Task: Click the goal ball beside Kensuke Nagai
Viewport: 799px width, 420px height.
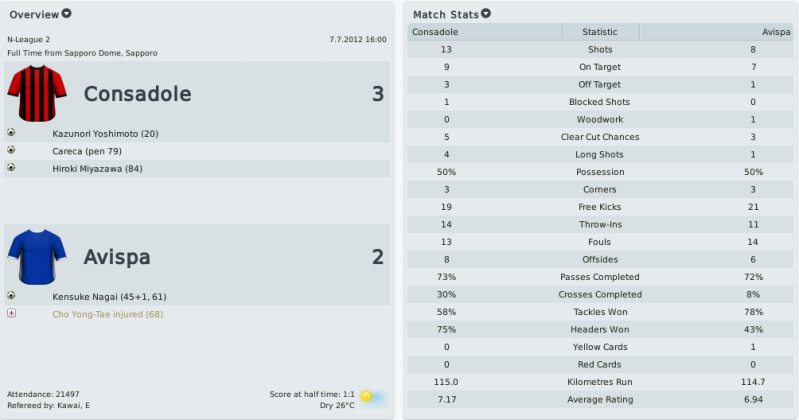Action: pyautogui.click(x=11, y=296)
